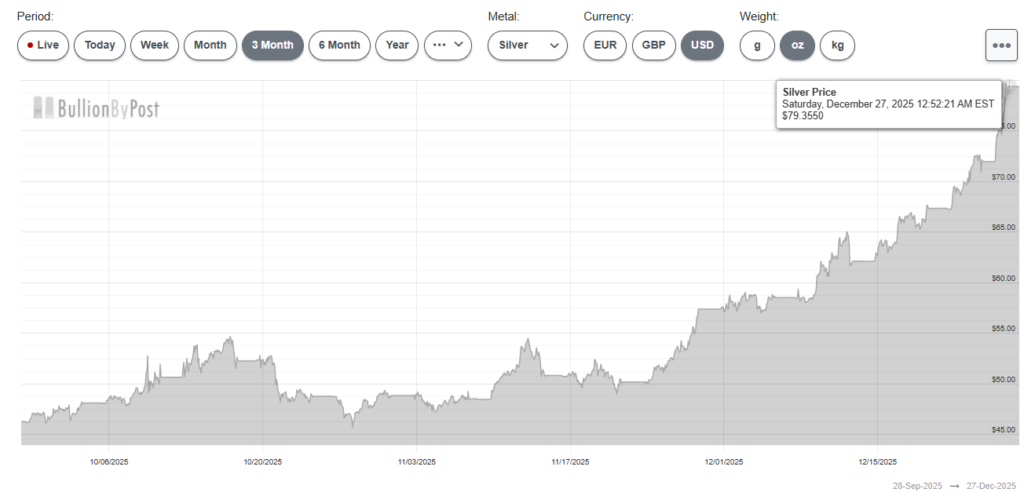
Task: Switch currency to EUR
Action: [605, 45]
